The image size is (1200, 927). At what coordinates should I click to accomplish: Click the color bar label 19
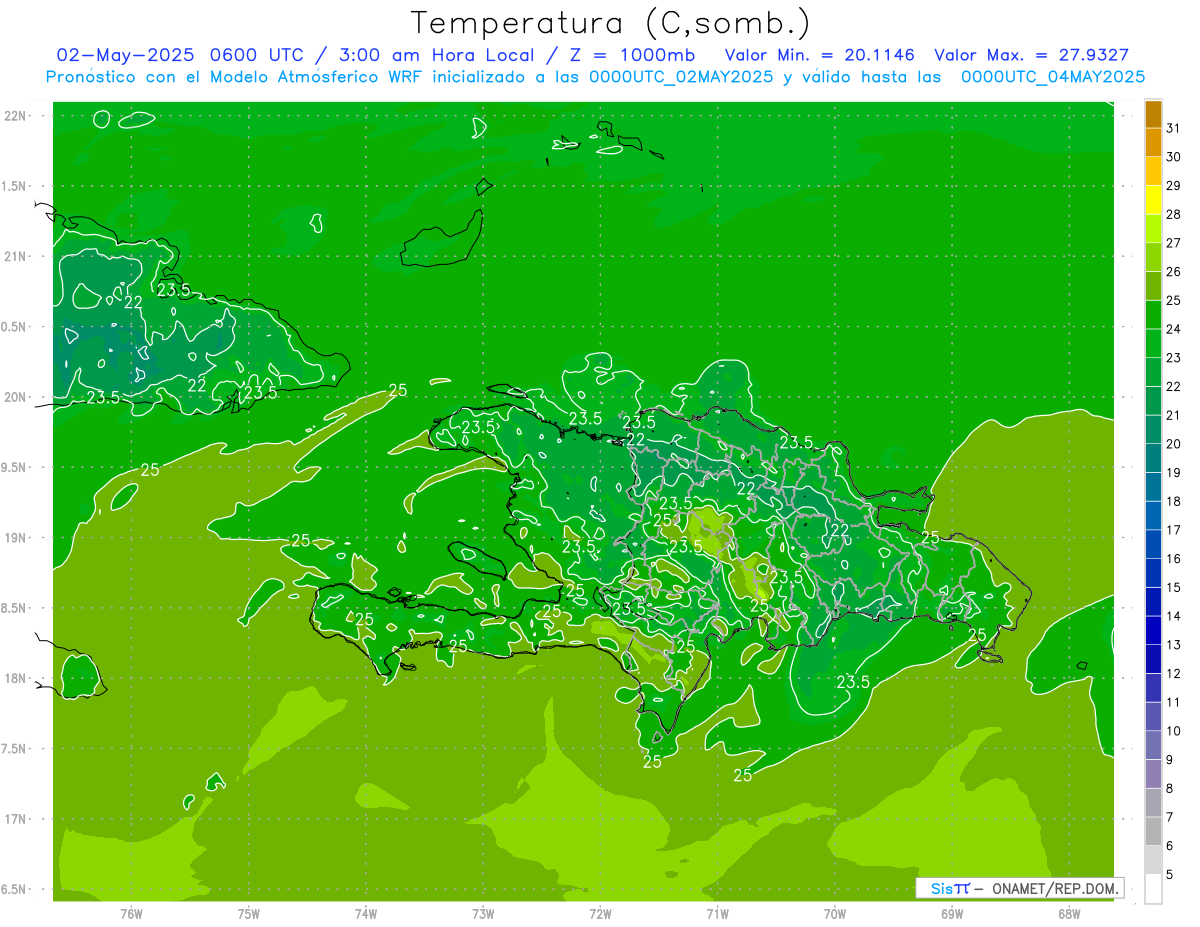pyautogui.click(x=1174, y=472)
